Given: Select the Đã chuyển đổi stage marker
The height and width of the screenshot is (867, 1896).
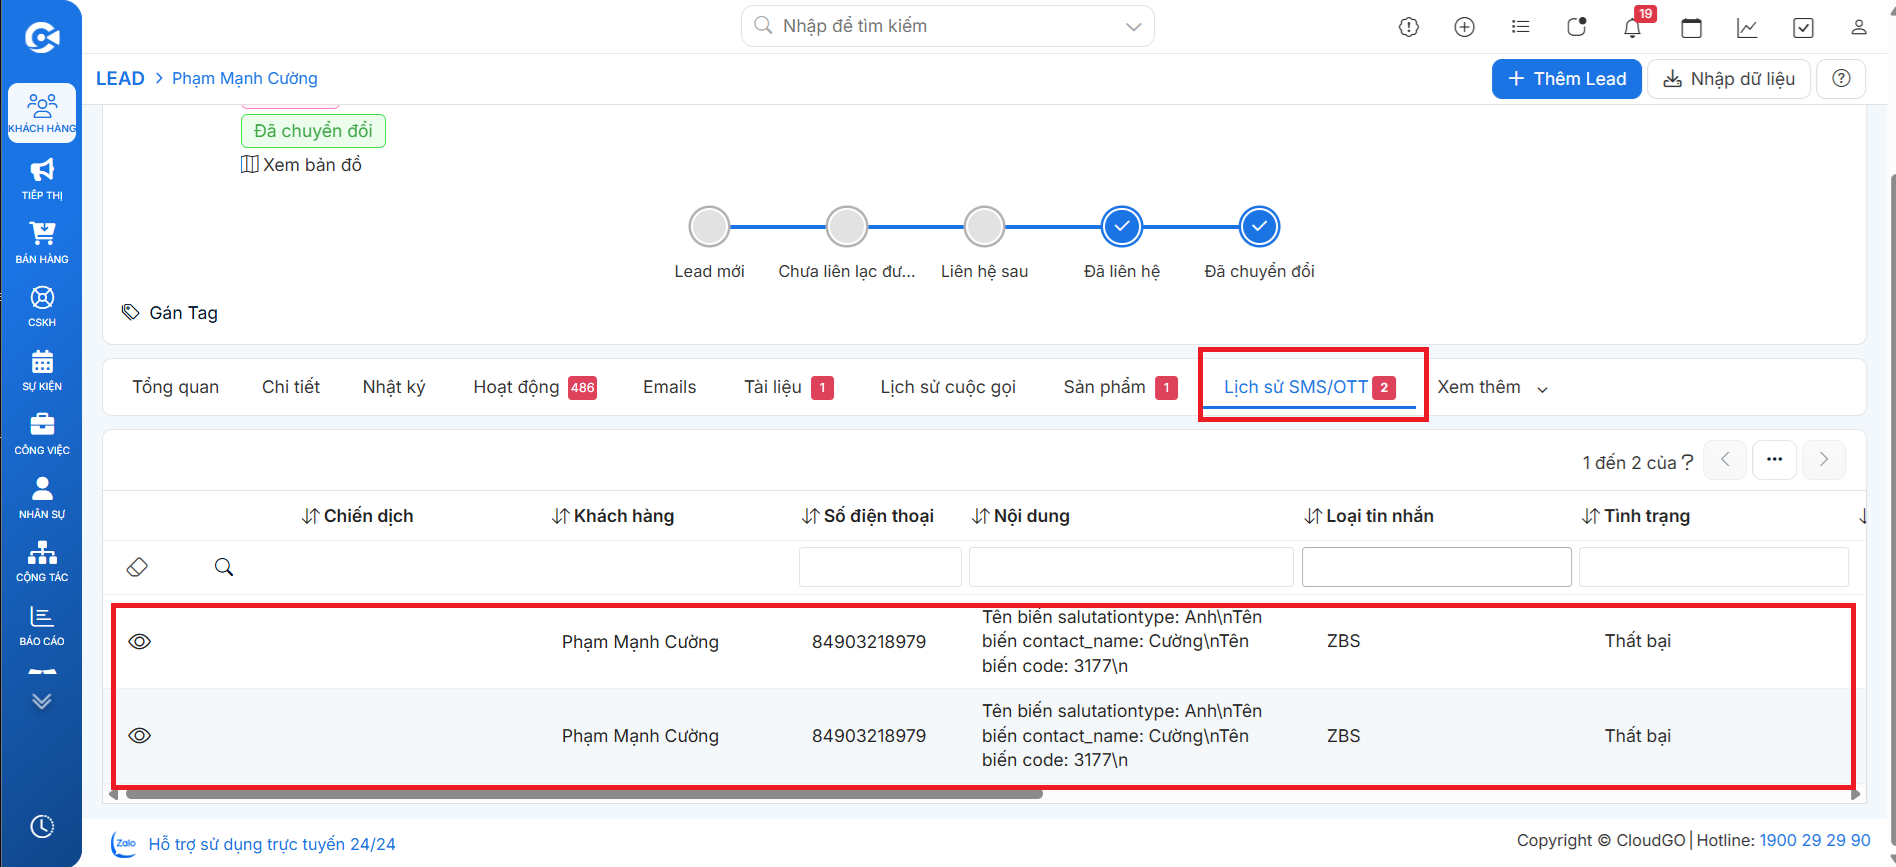Looking at the screenshot, I should pyautogui.click(x=1260, y=227).
